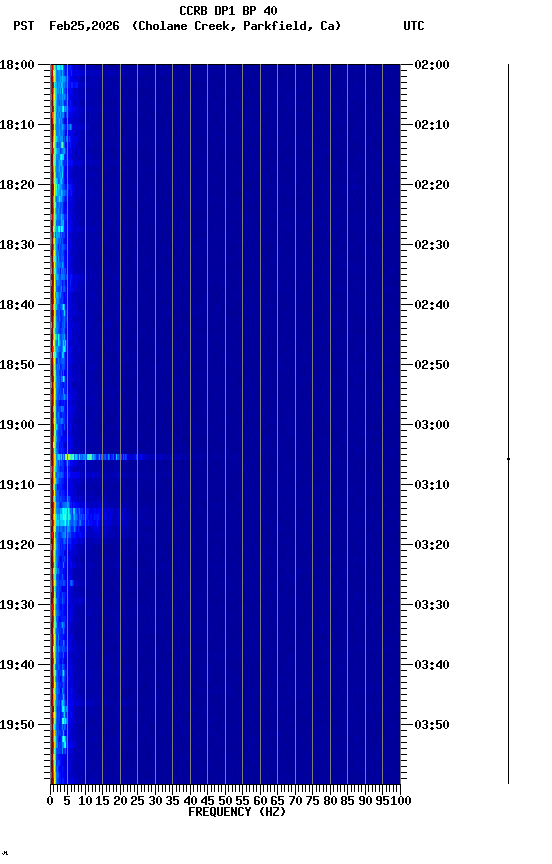Click the 100 Hz frequency axis label
Image resolution: width=552 pixels, height=864 pixels.
point(402,801)
